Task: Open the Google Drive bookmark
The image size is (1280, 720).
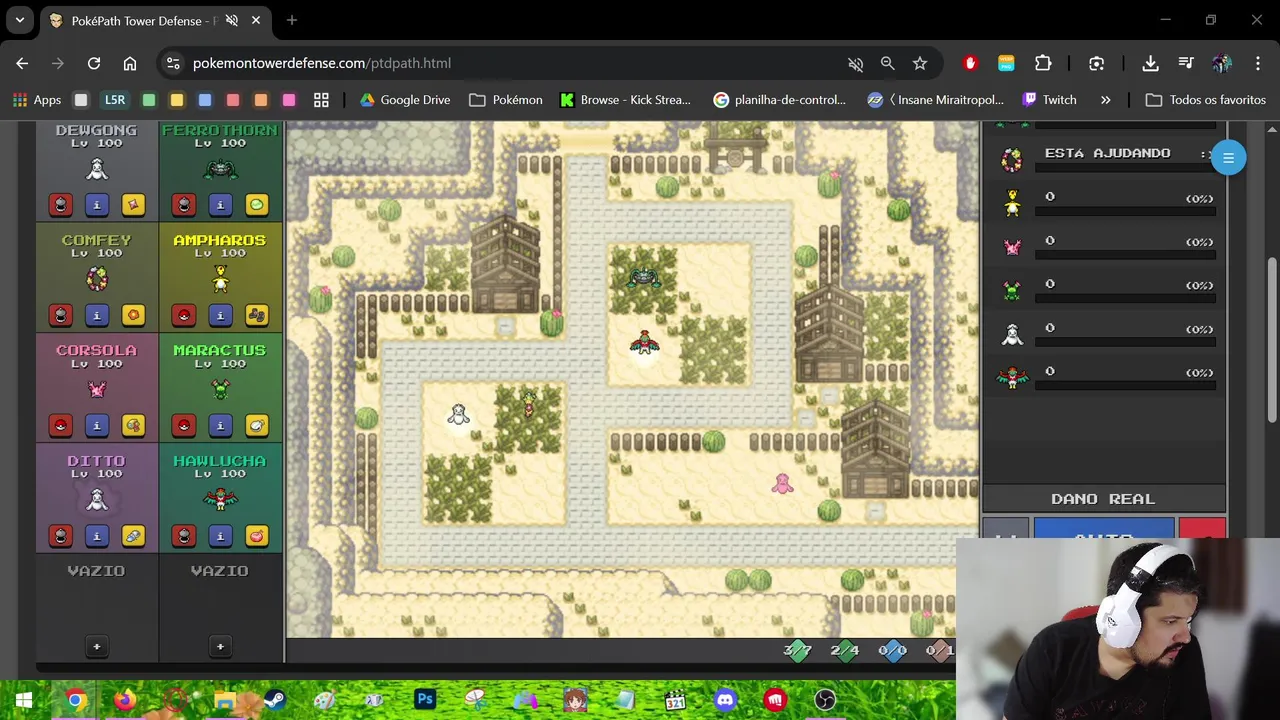Action: [x=404, y=100]
